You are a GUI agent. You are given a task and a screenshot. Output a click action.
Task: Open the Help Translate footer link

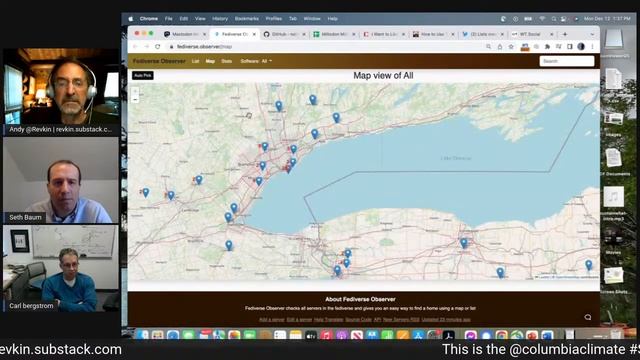coord(328,320)
